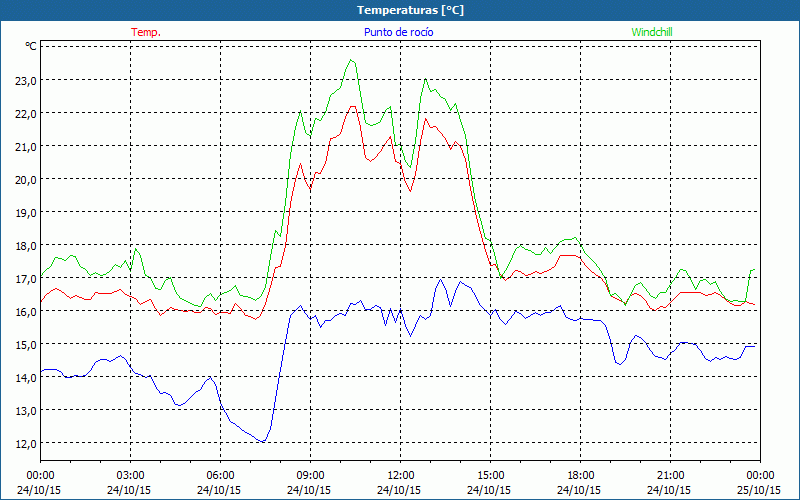Click the 22,0 y-axis value

[x=27, y=114]
